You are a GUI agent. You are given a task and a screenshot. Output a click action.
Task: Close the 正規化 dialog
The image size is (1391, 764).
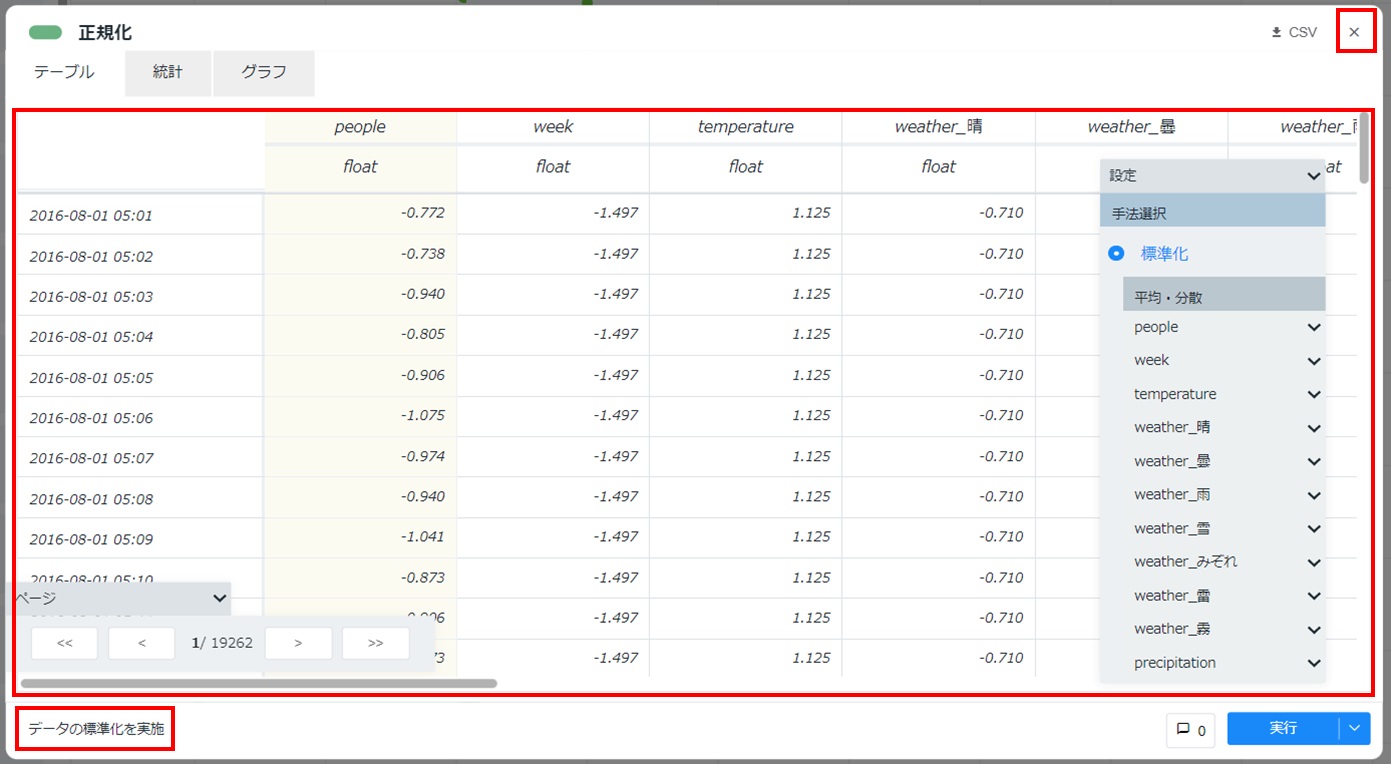[1354, 32]
